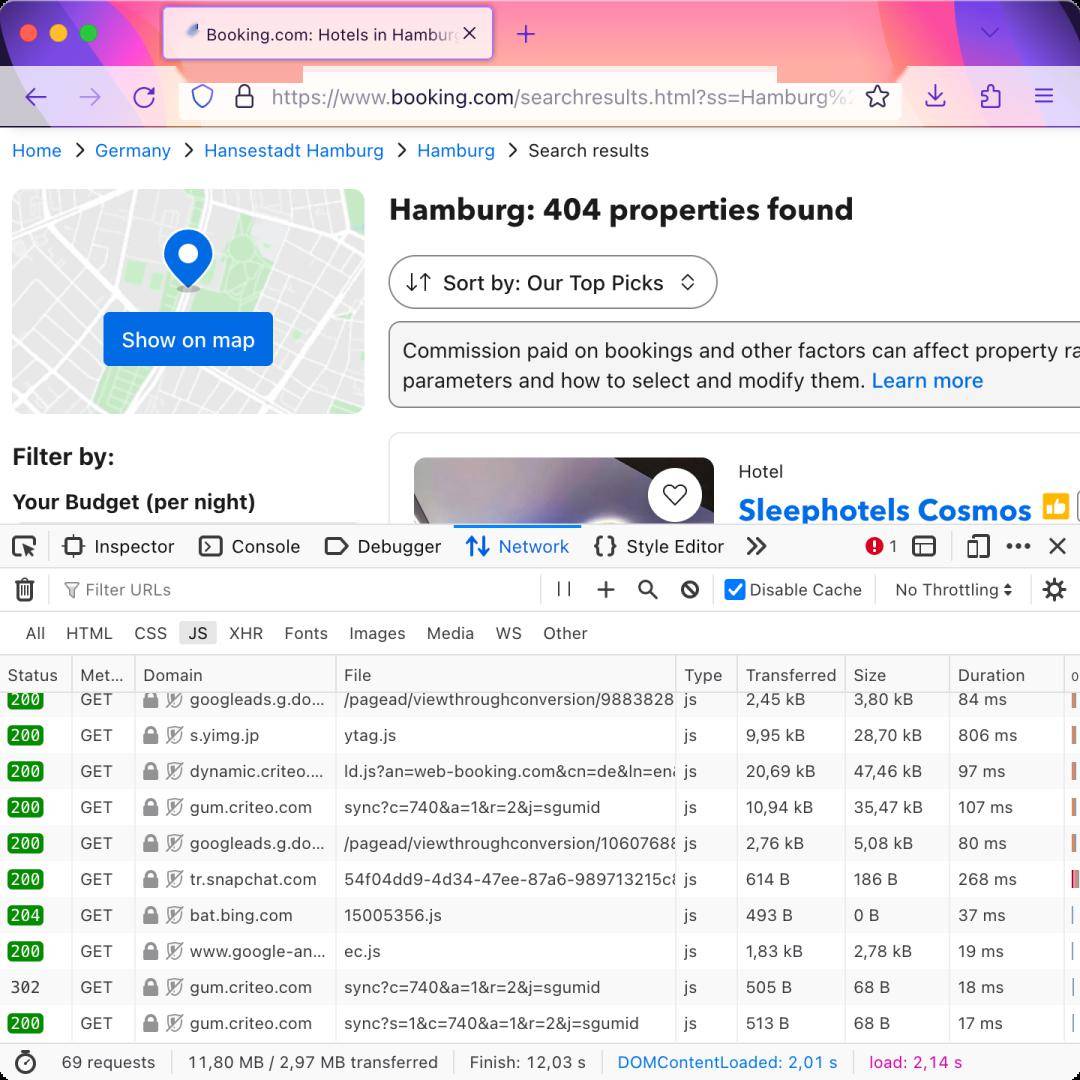Open the Network settings gear
Viewport: 1080px width, 1080px height.
(1054, 589)
